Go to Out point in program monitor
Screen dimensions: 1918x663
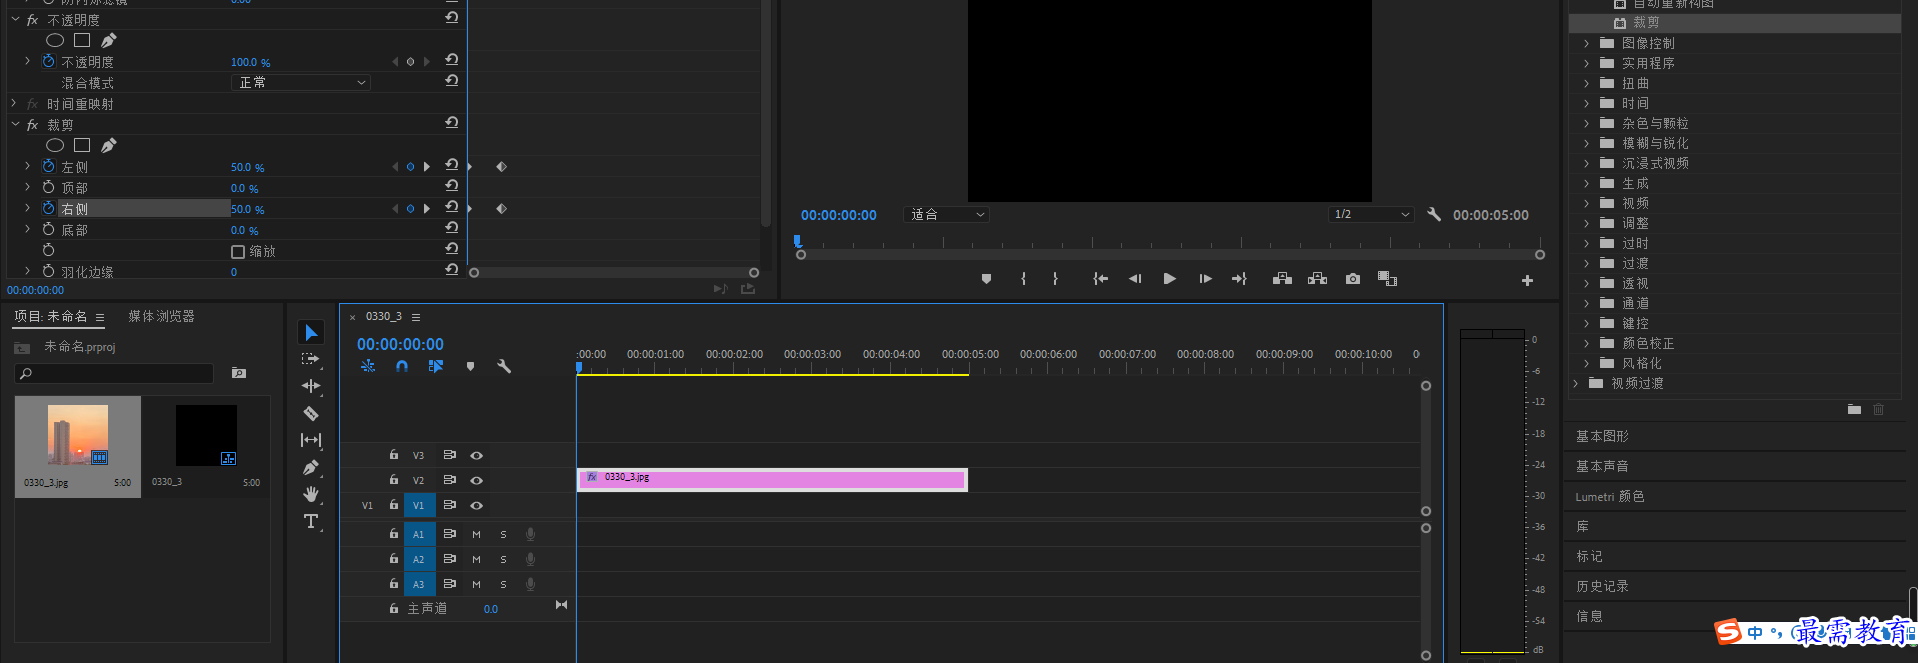click(1239, 279)
